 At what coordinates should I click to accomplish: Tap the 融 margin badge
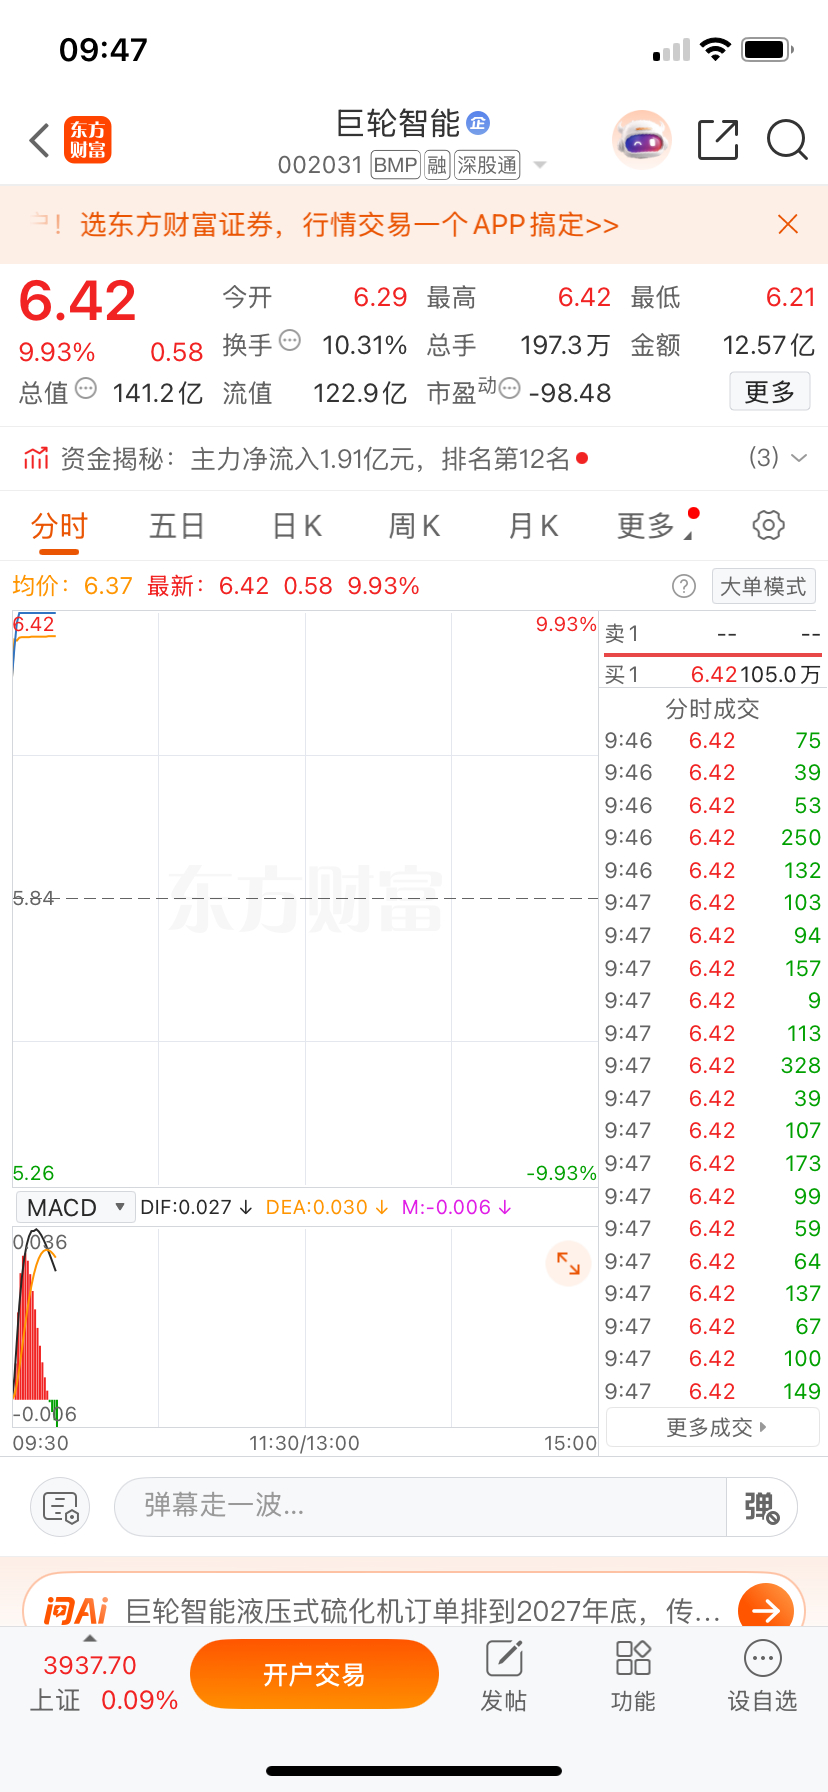(437, 165)
